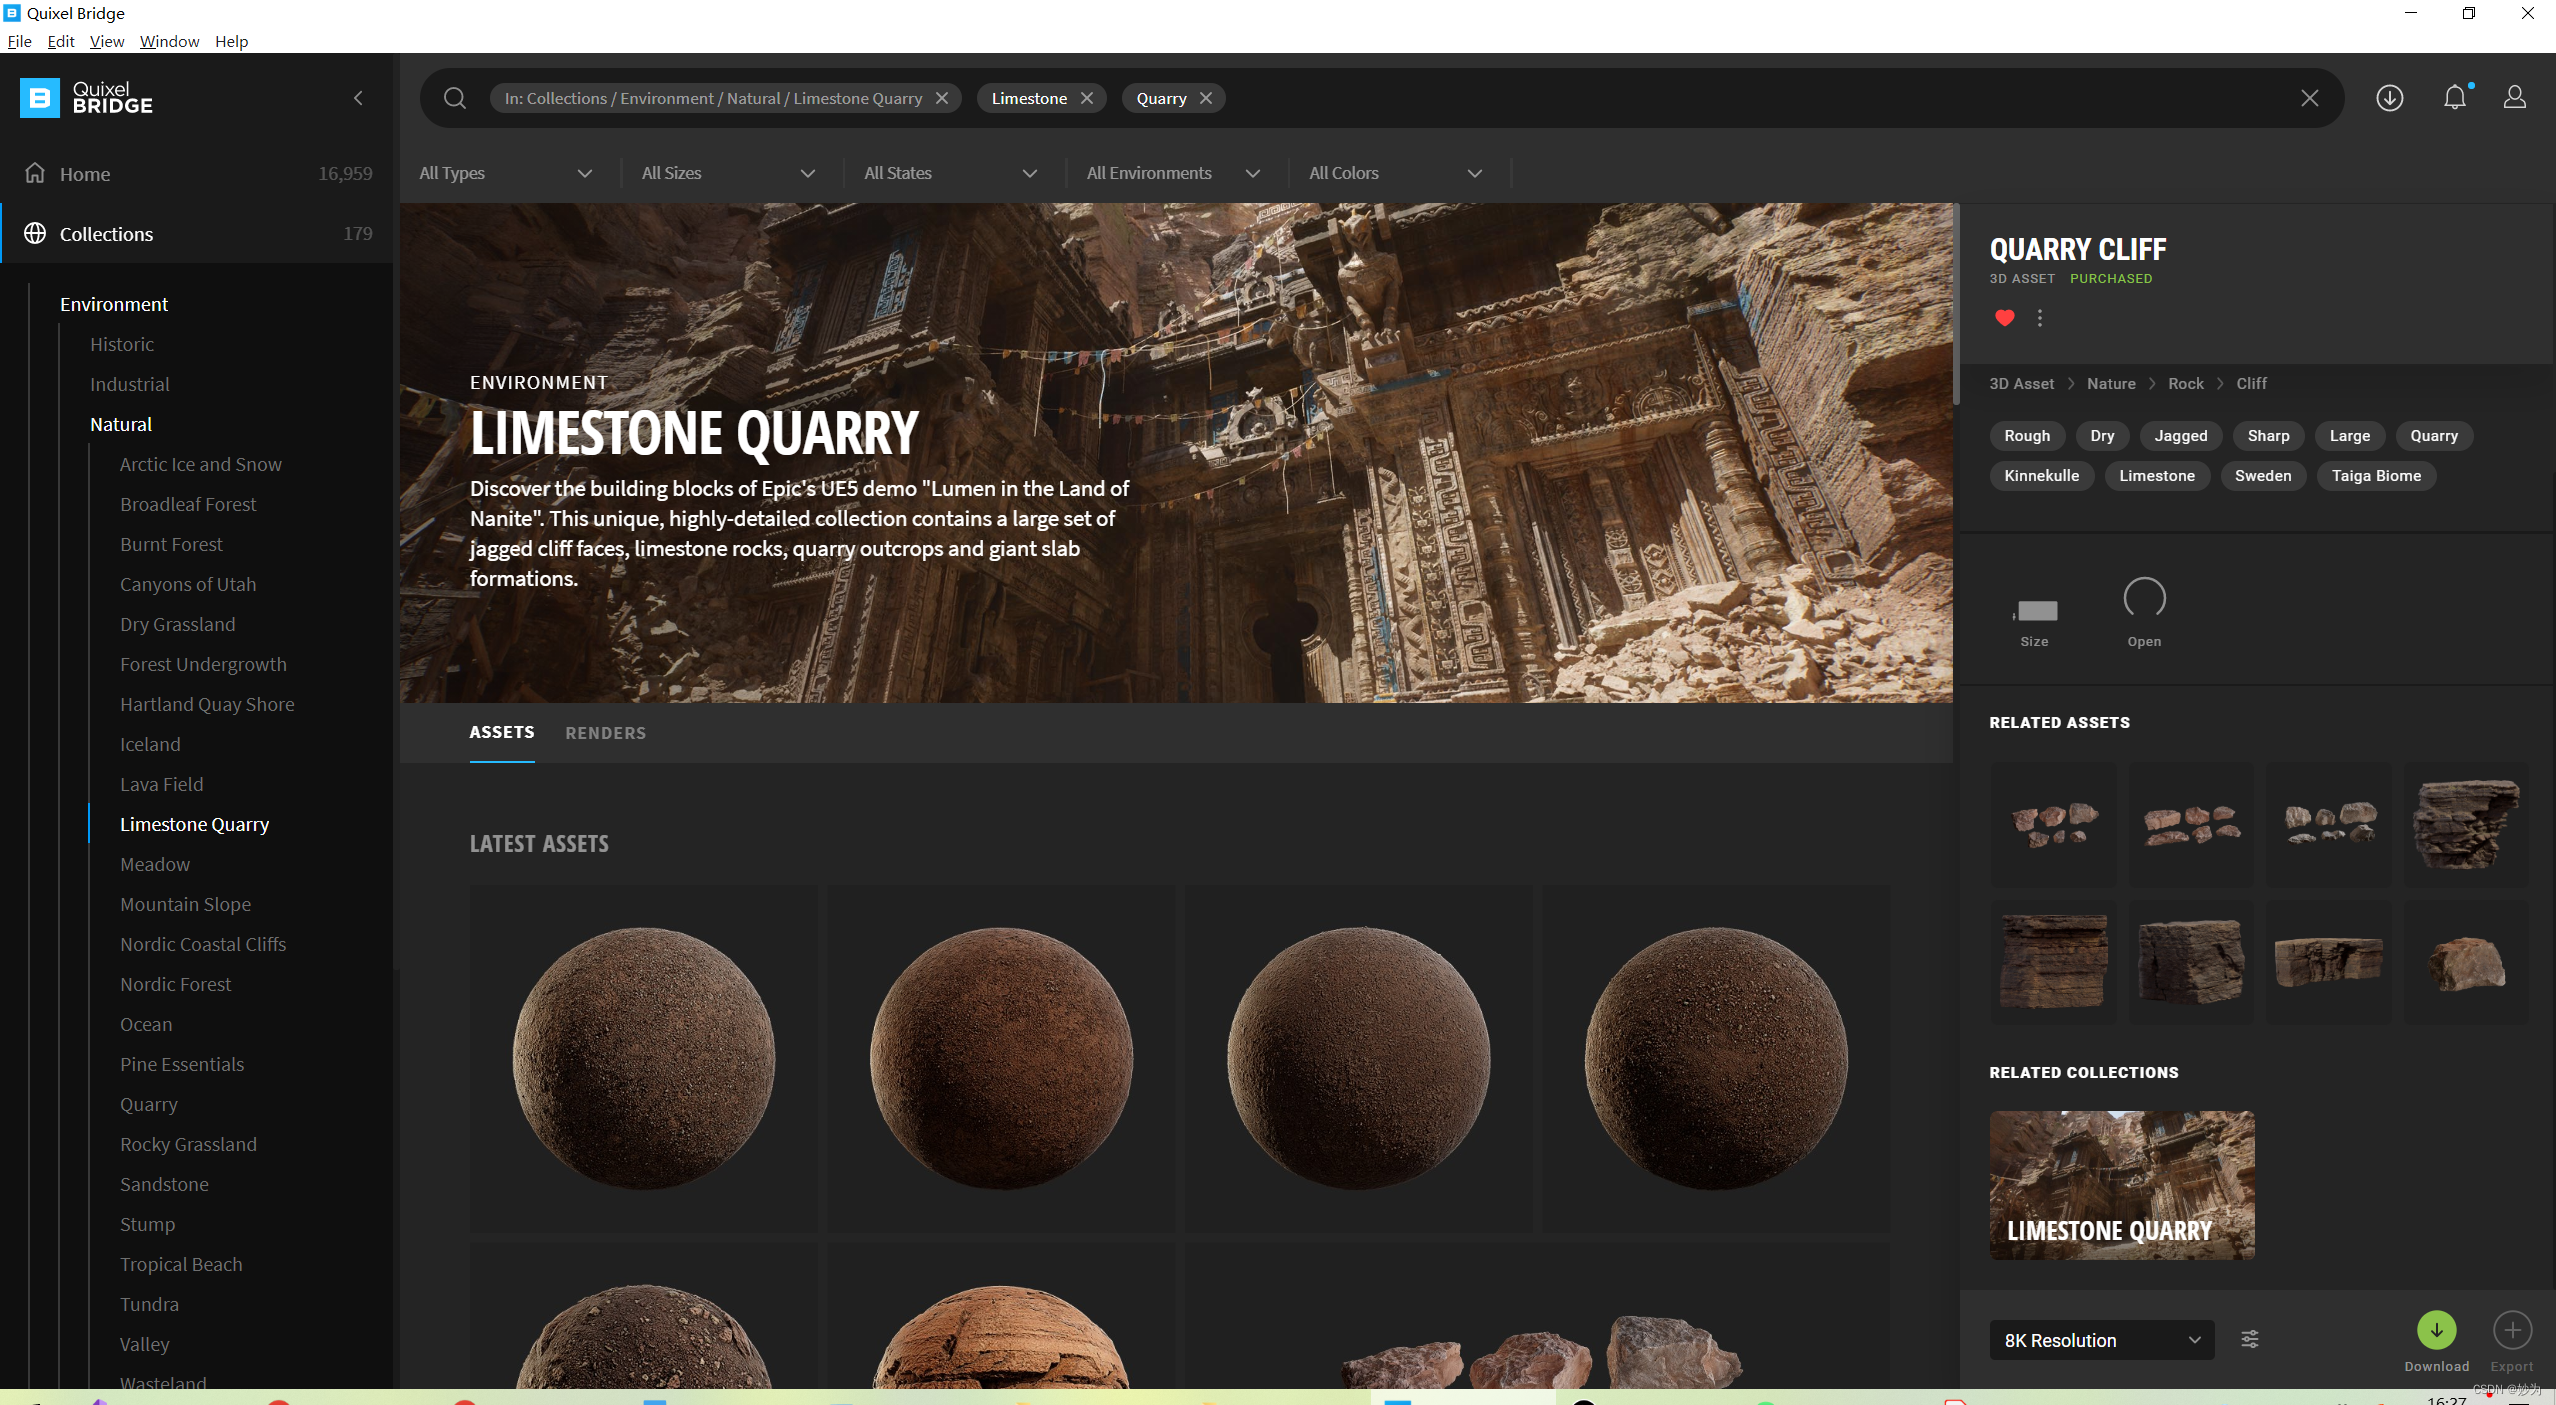Open the 8K Resolution dropdown

2101,1340
